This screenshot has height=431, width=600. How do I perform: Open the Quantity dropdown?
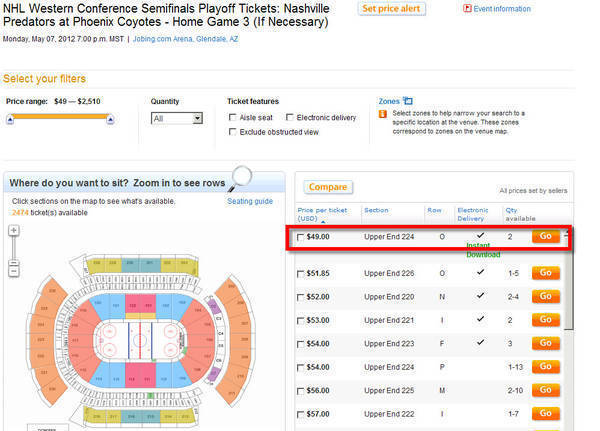[x=177, y=119]
